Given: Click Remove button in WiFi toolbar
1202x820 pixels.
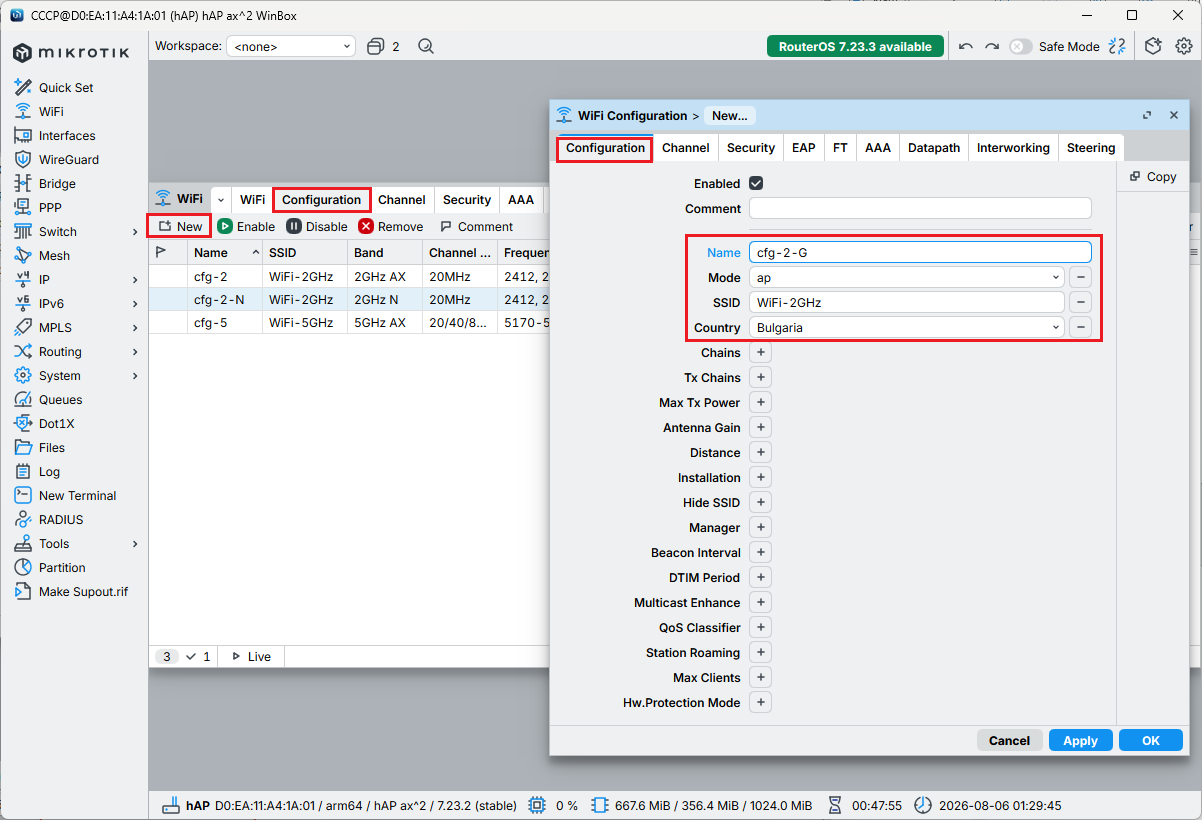Looking at the screenshot, I should pos(391,226).
